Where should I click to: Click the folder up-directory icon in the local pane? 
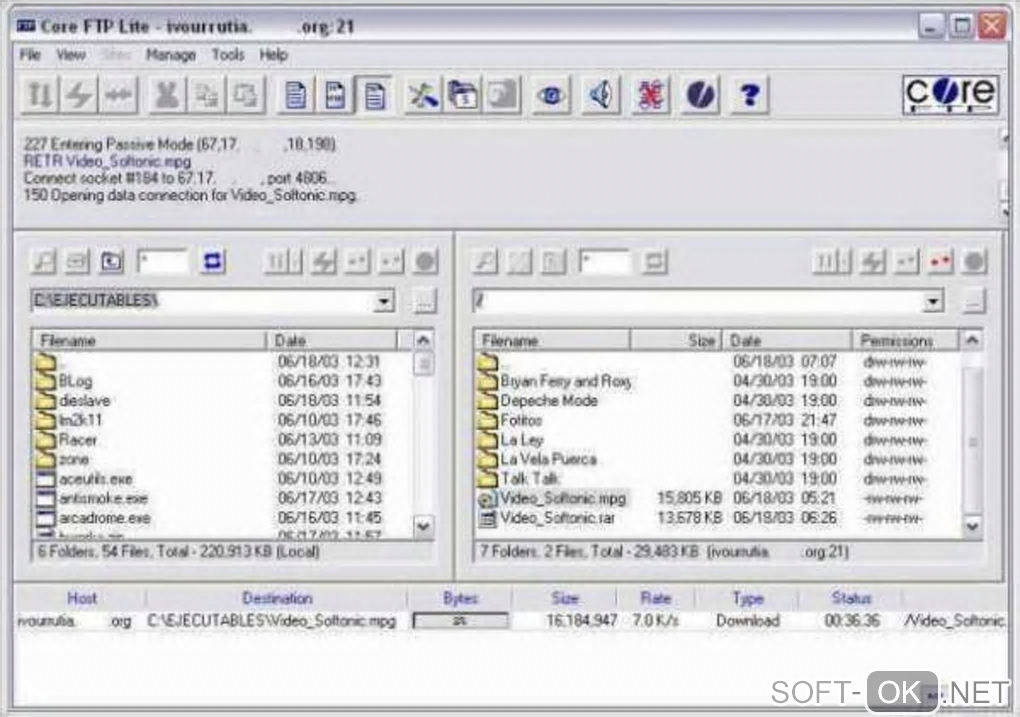[112, 262]
